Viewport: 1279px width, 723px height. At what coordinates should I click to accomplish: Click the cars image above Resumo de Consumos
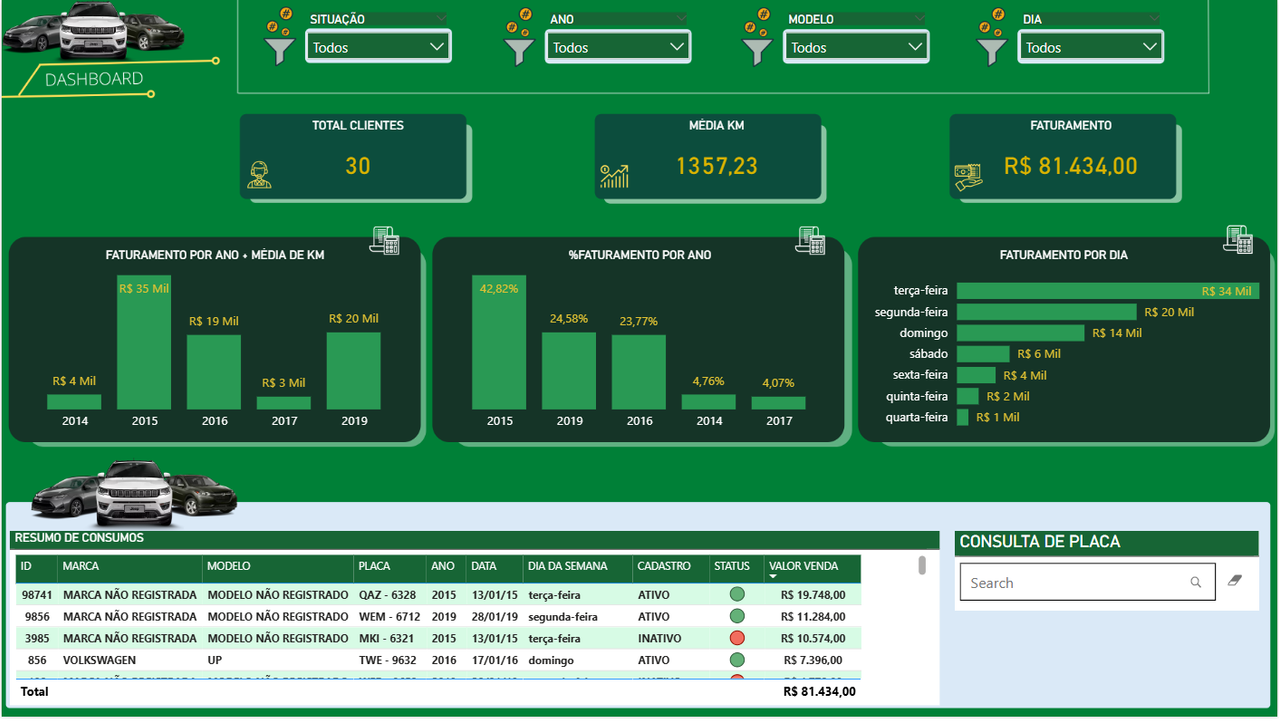134,492
